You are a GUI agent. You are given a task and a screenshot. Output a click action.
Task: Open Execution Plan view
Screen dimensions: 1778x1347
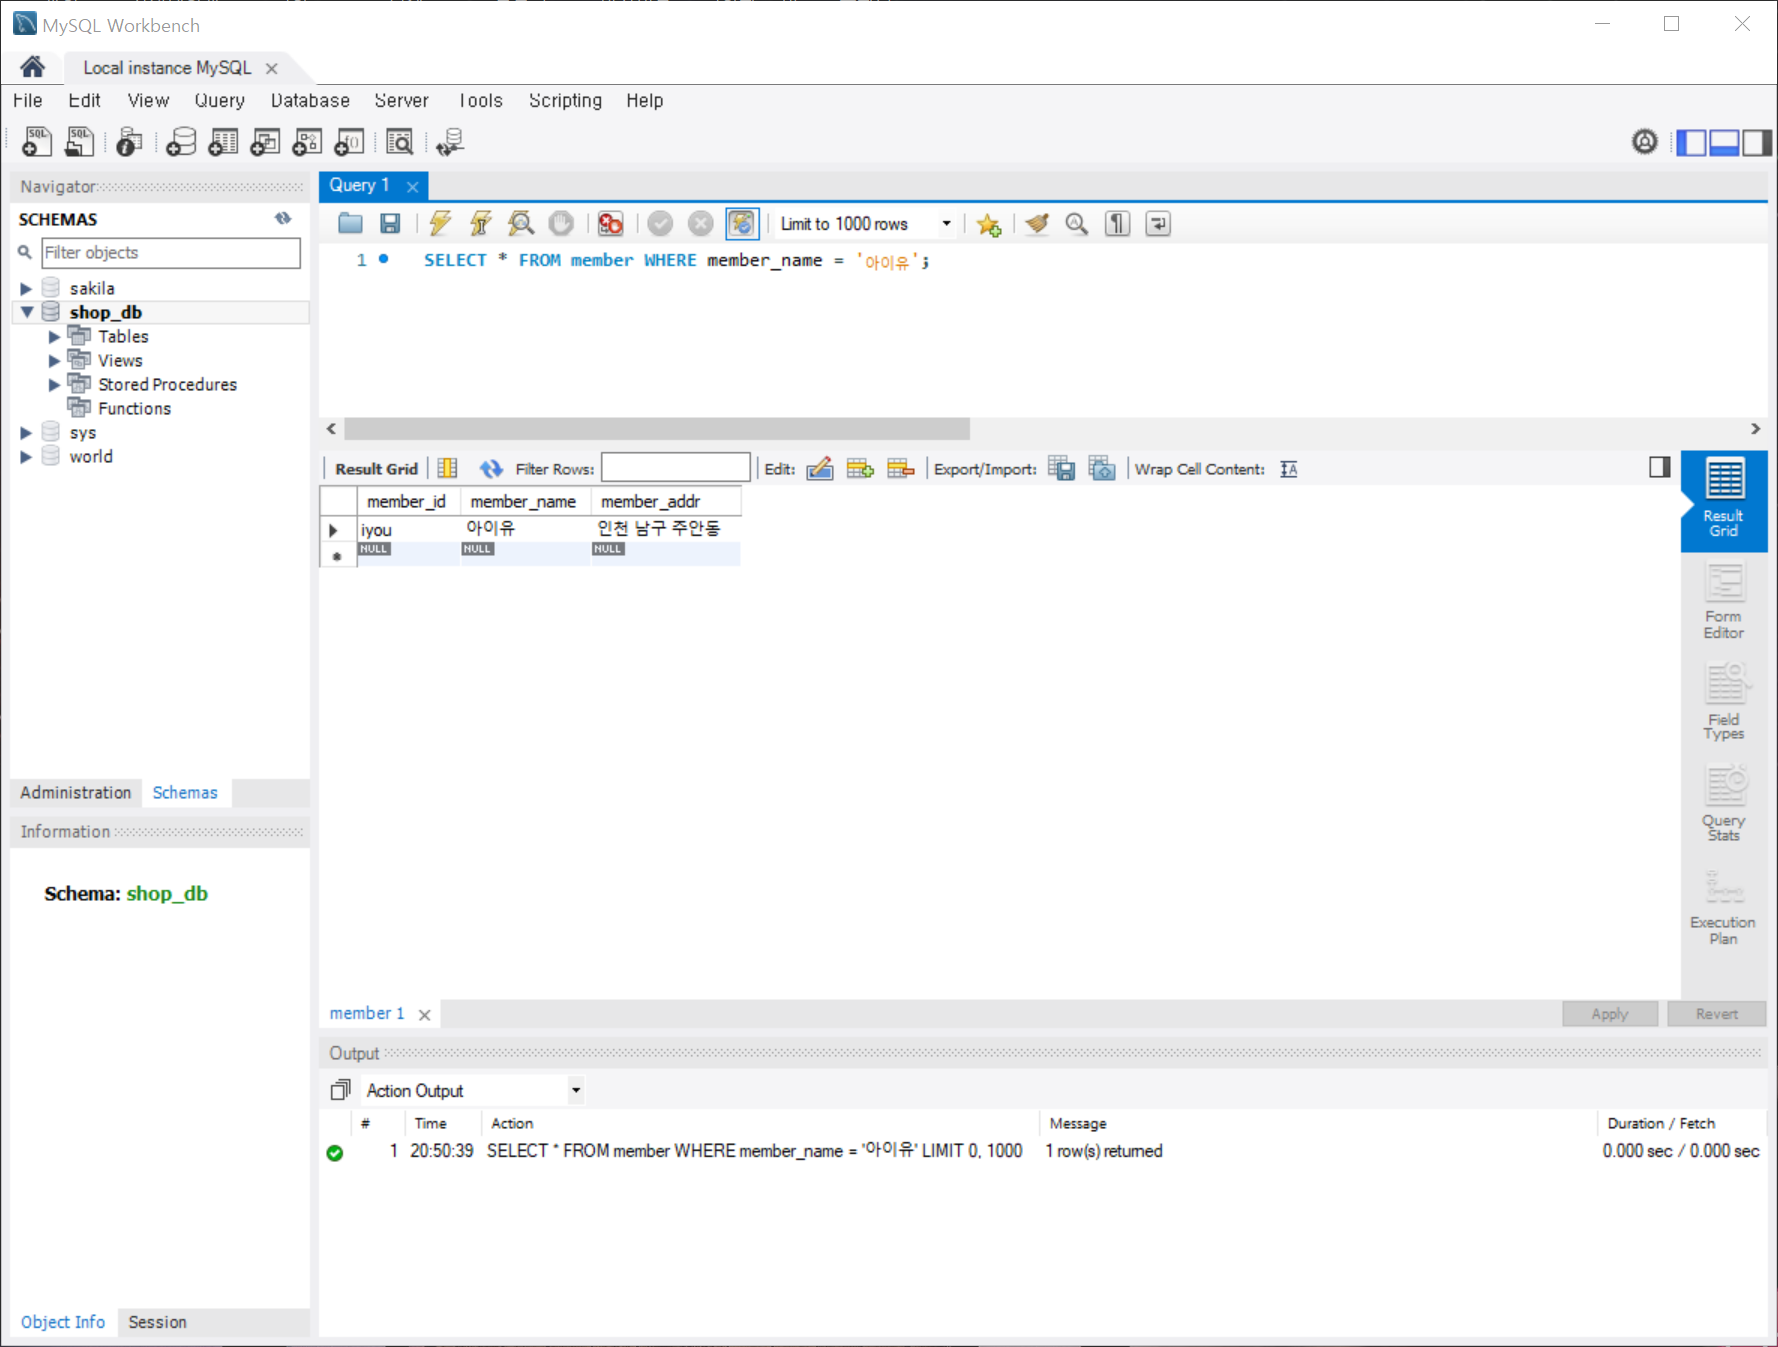(x=1724, y=907)
